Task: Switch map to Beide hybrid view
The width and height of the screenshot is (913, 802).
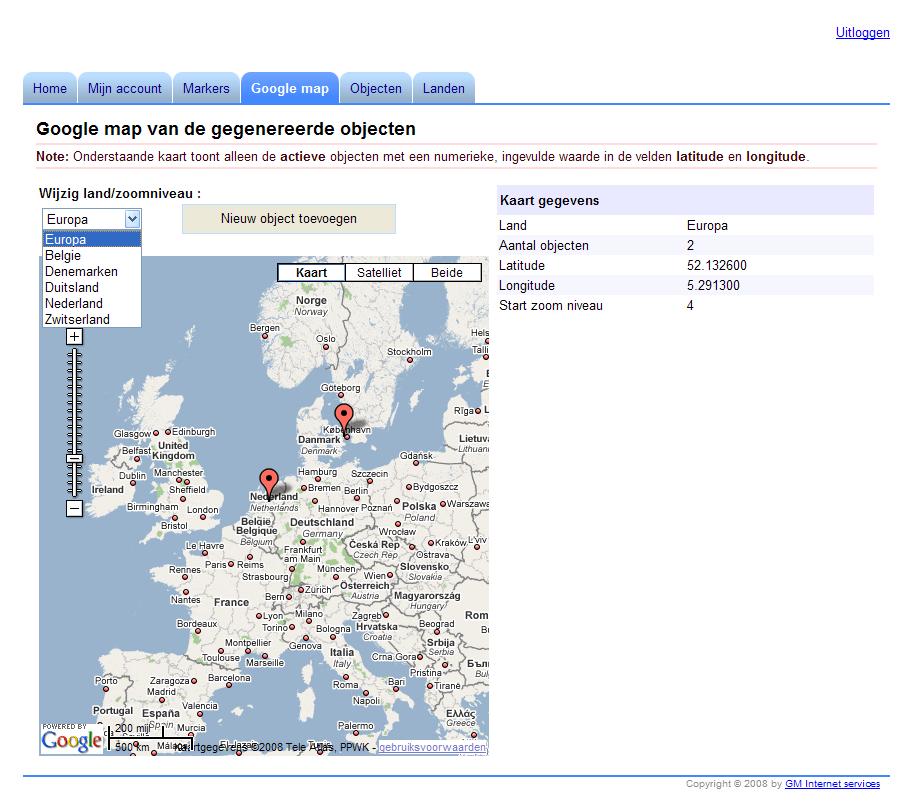Action: (447, 273)
